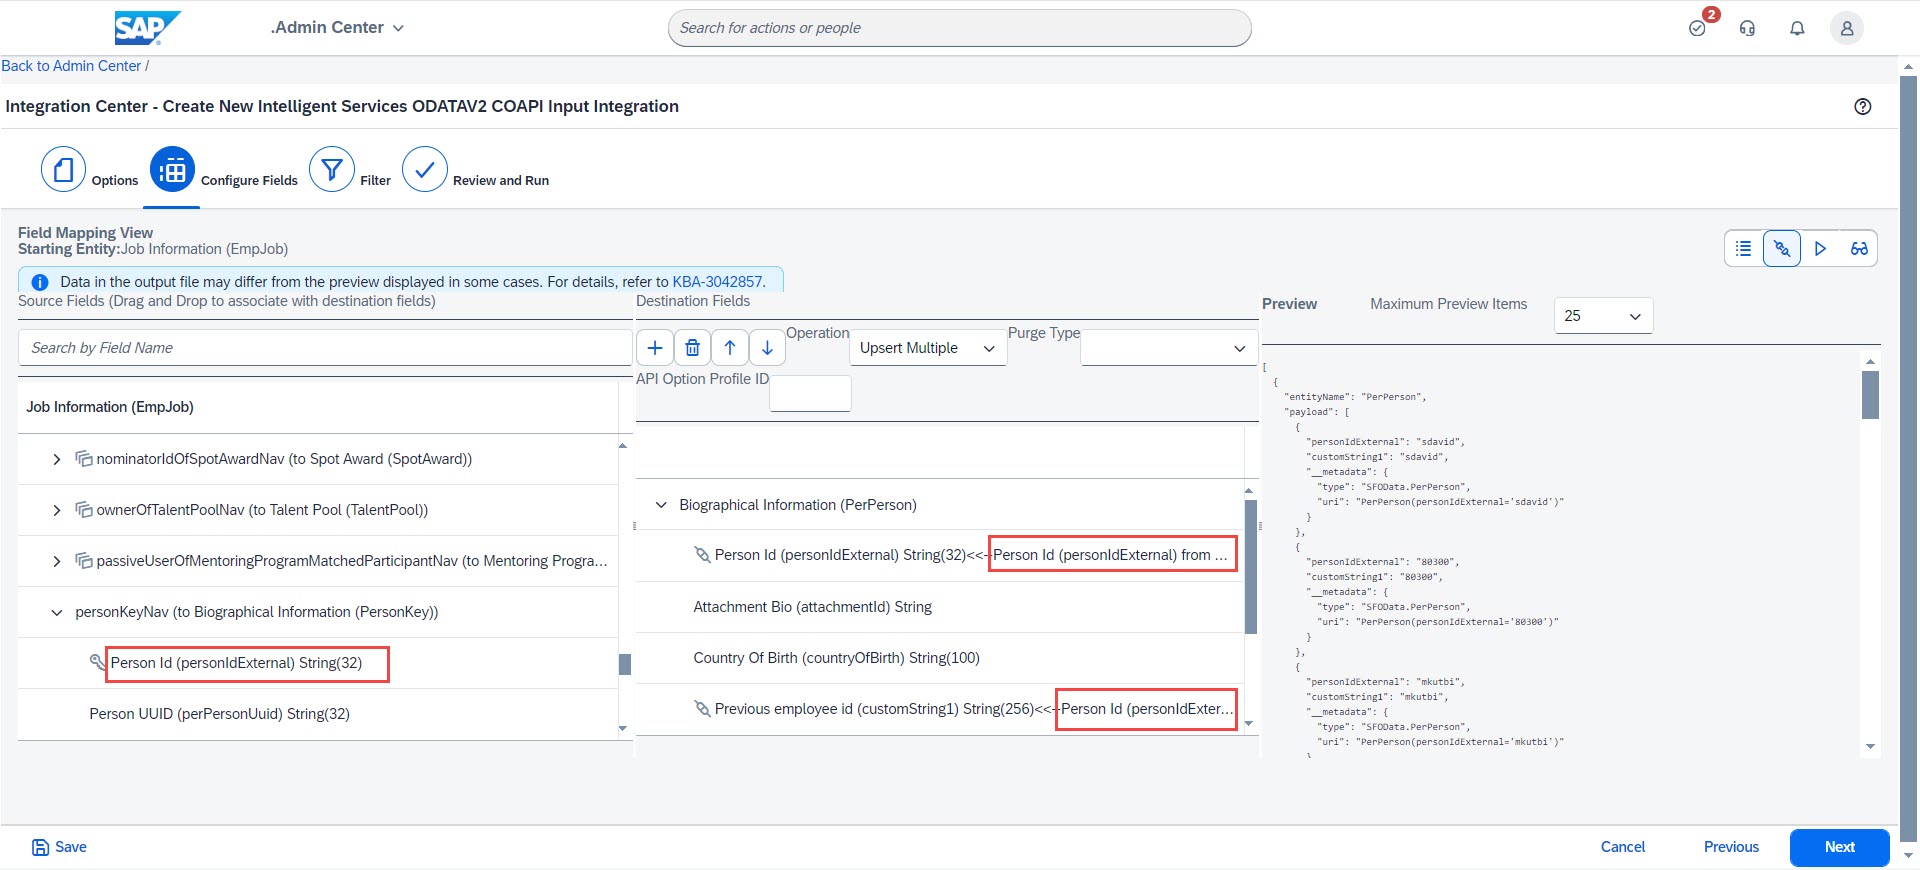Select Country Of Birth (countryOfBirth) String(100)

point(836,658)
